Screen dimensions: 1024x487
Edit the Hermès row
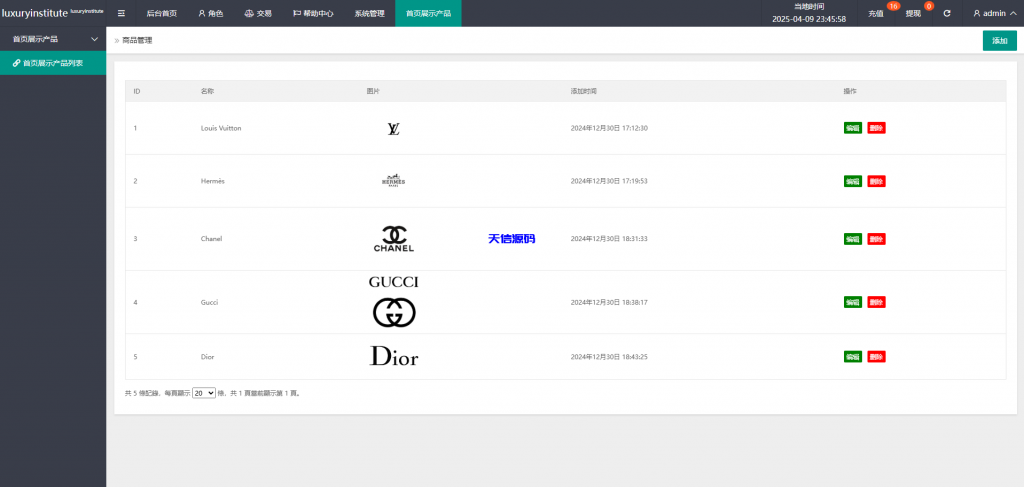(x=852, y=181)
